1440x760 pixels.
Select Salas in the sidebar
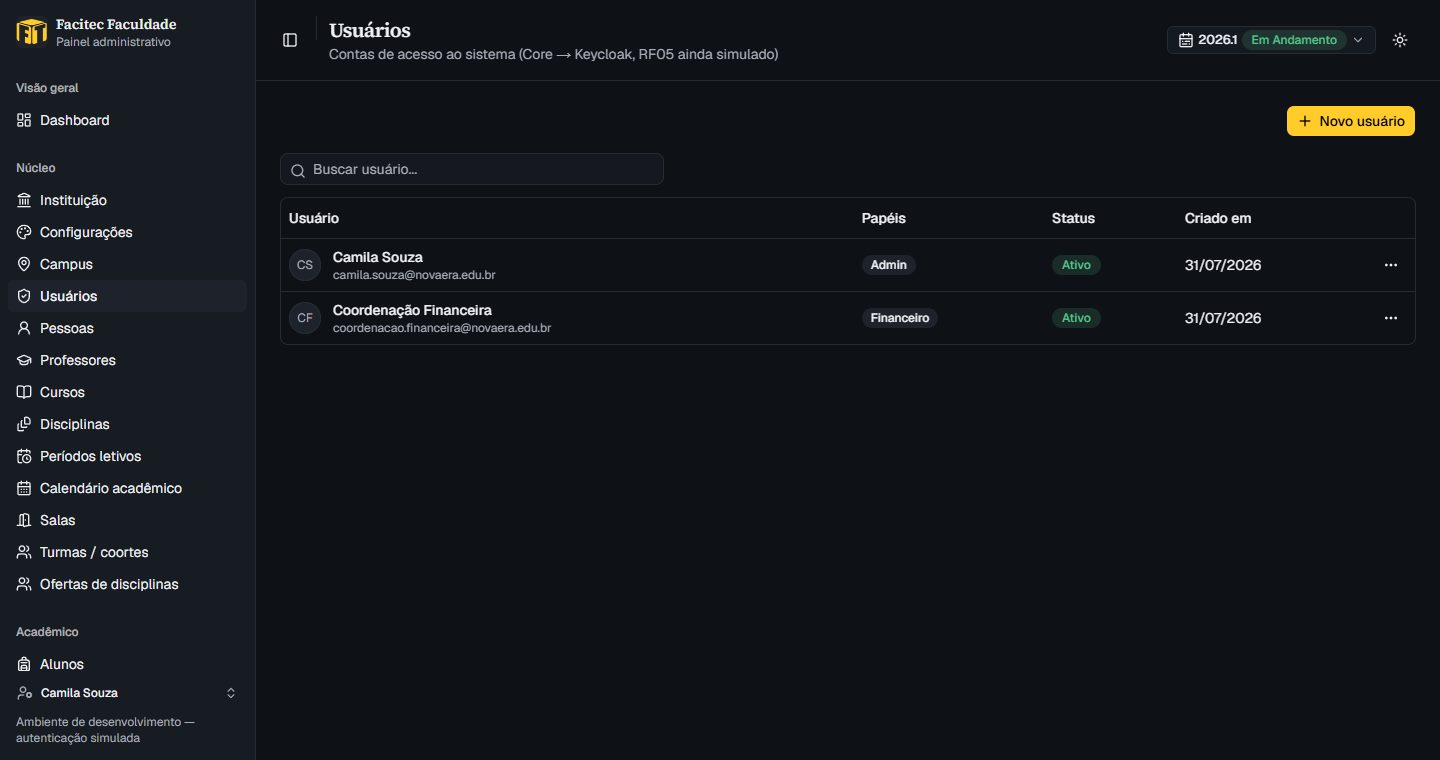(127, 520)
